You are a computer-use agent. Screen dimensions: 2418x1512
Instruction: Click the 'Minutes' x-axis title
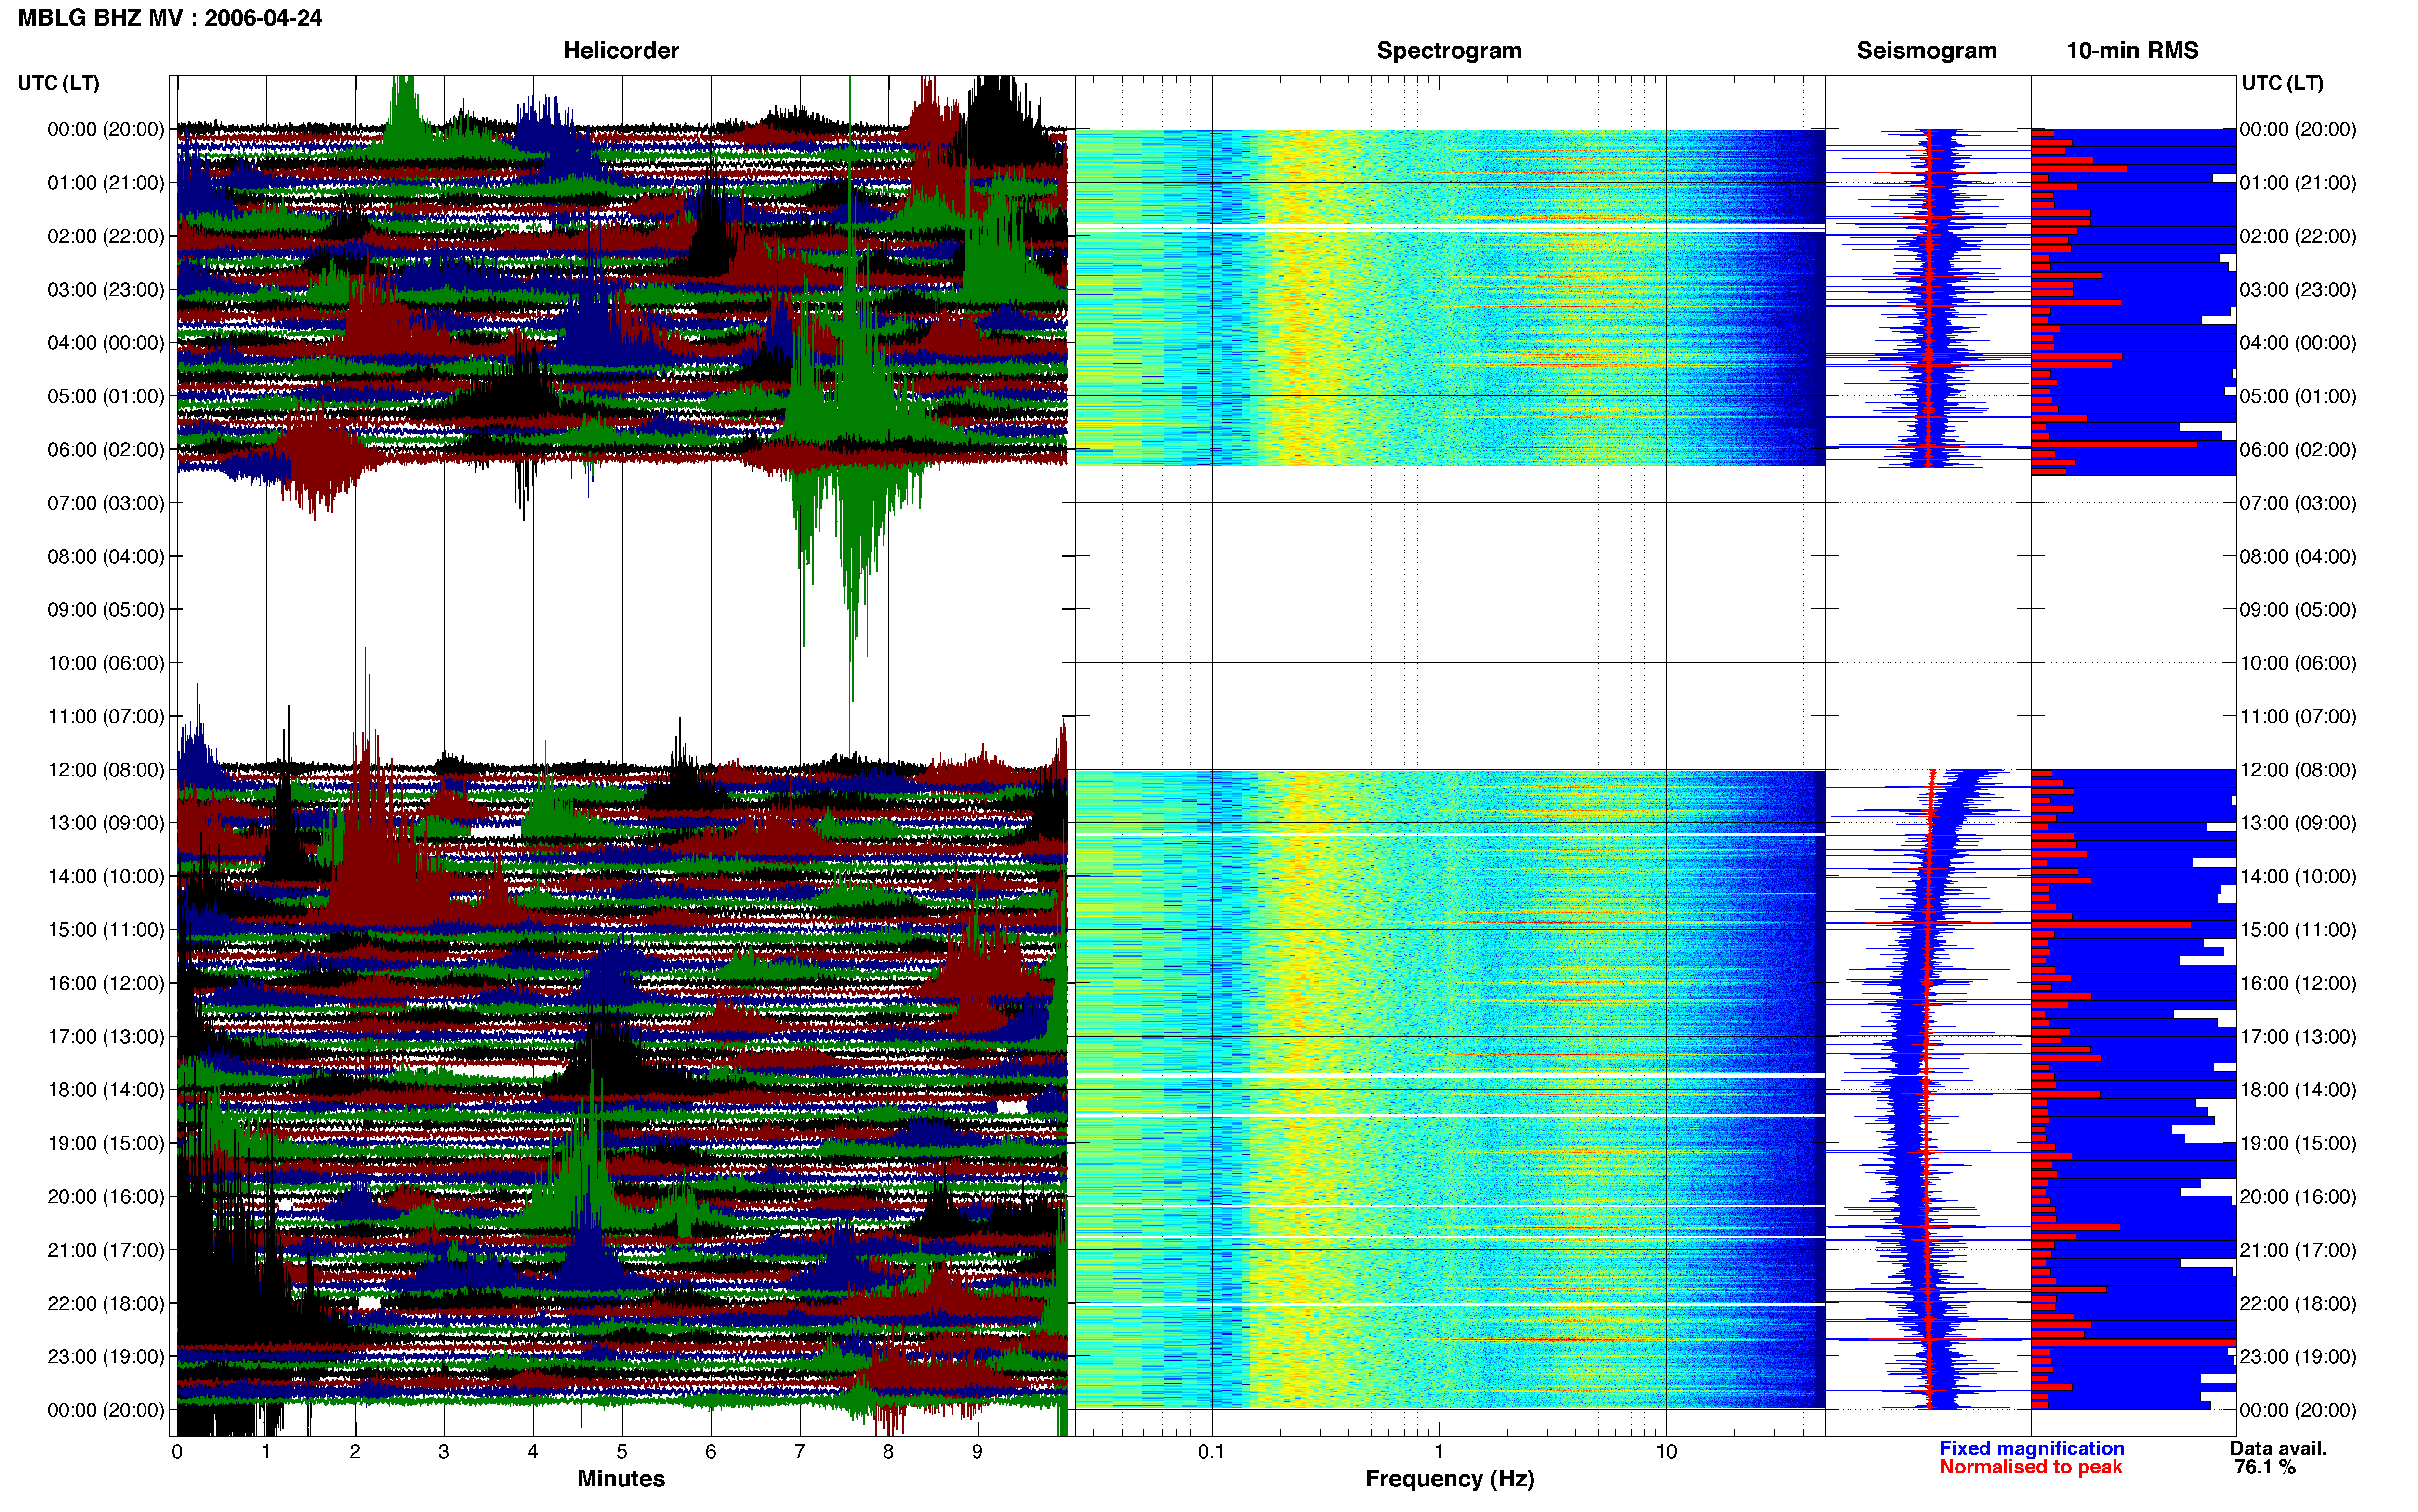point(621,1478)
